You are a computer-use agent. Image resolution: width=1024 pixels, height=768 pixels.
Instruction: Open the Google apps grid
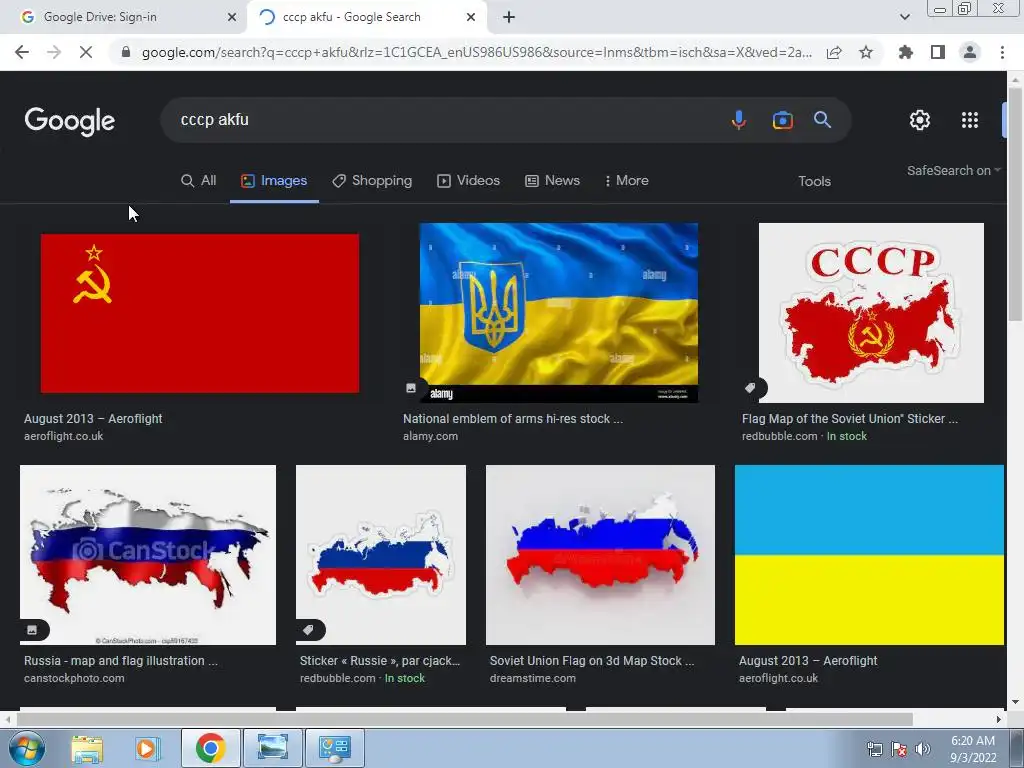pos(970,120)
